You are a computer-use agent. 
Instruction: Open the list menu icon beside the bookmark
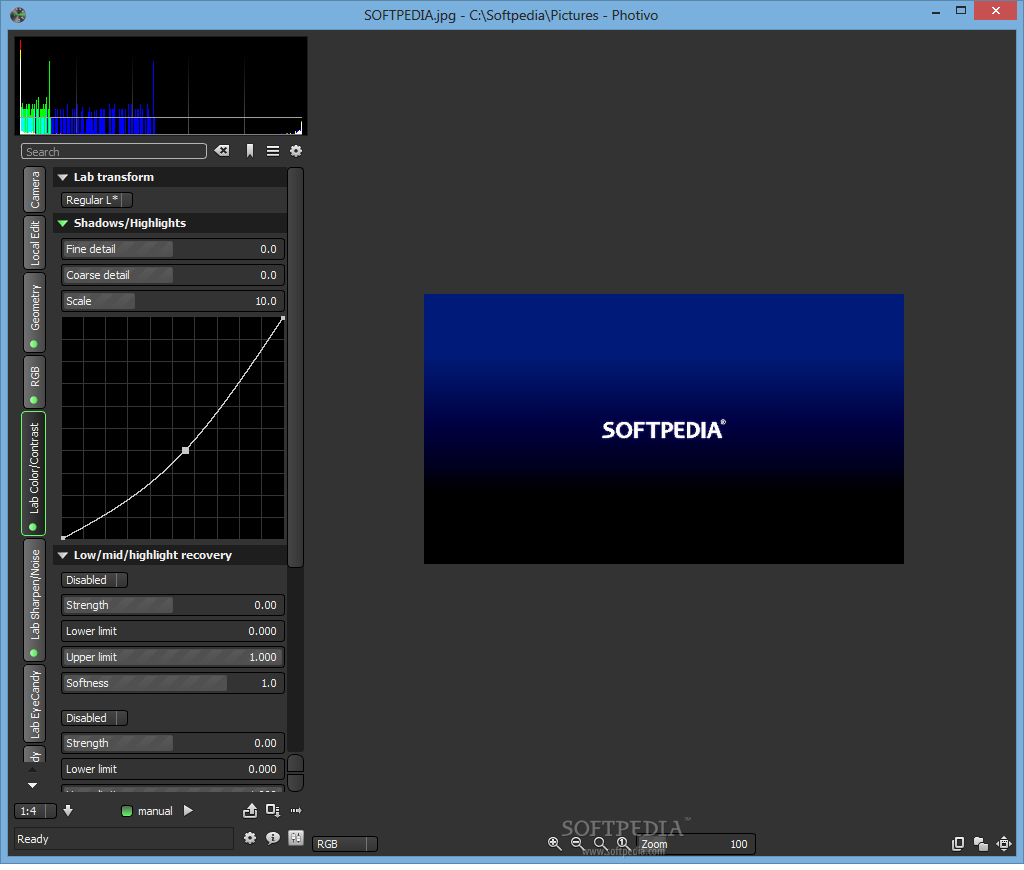coord(273,151)
